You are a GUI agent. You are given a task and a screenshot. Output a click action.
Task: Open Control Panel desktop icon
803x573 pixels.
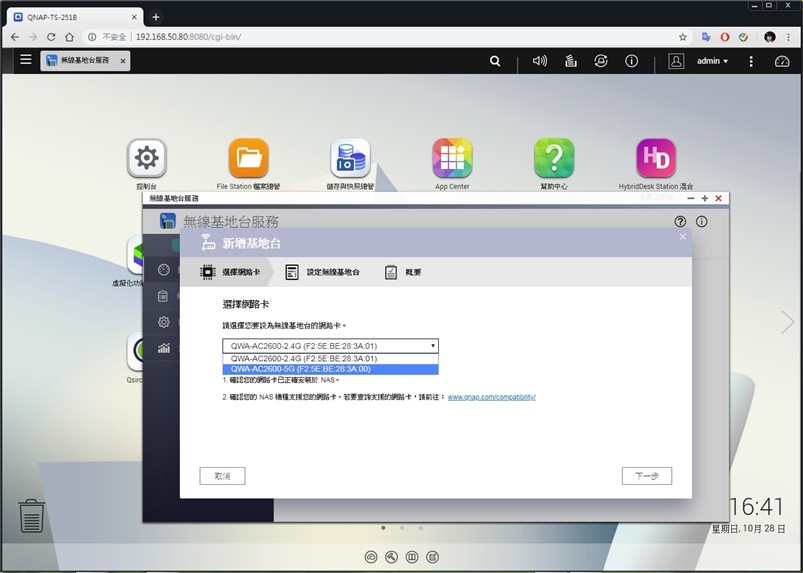[x=146, y=158]
